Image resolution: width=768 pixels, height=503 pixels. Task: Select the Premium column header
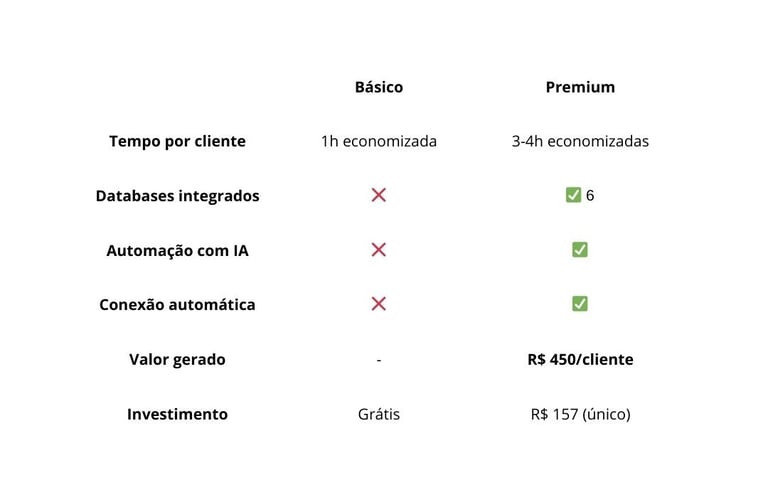coord(580,87)
